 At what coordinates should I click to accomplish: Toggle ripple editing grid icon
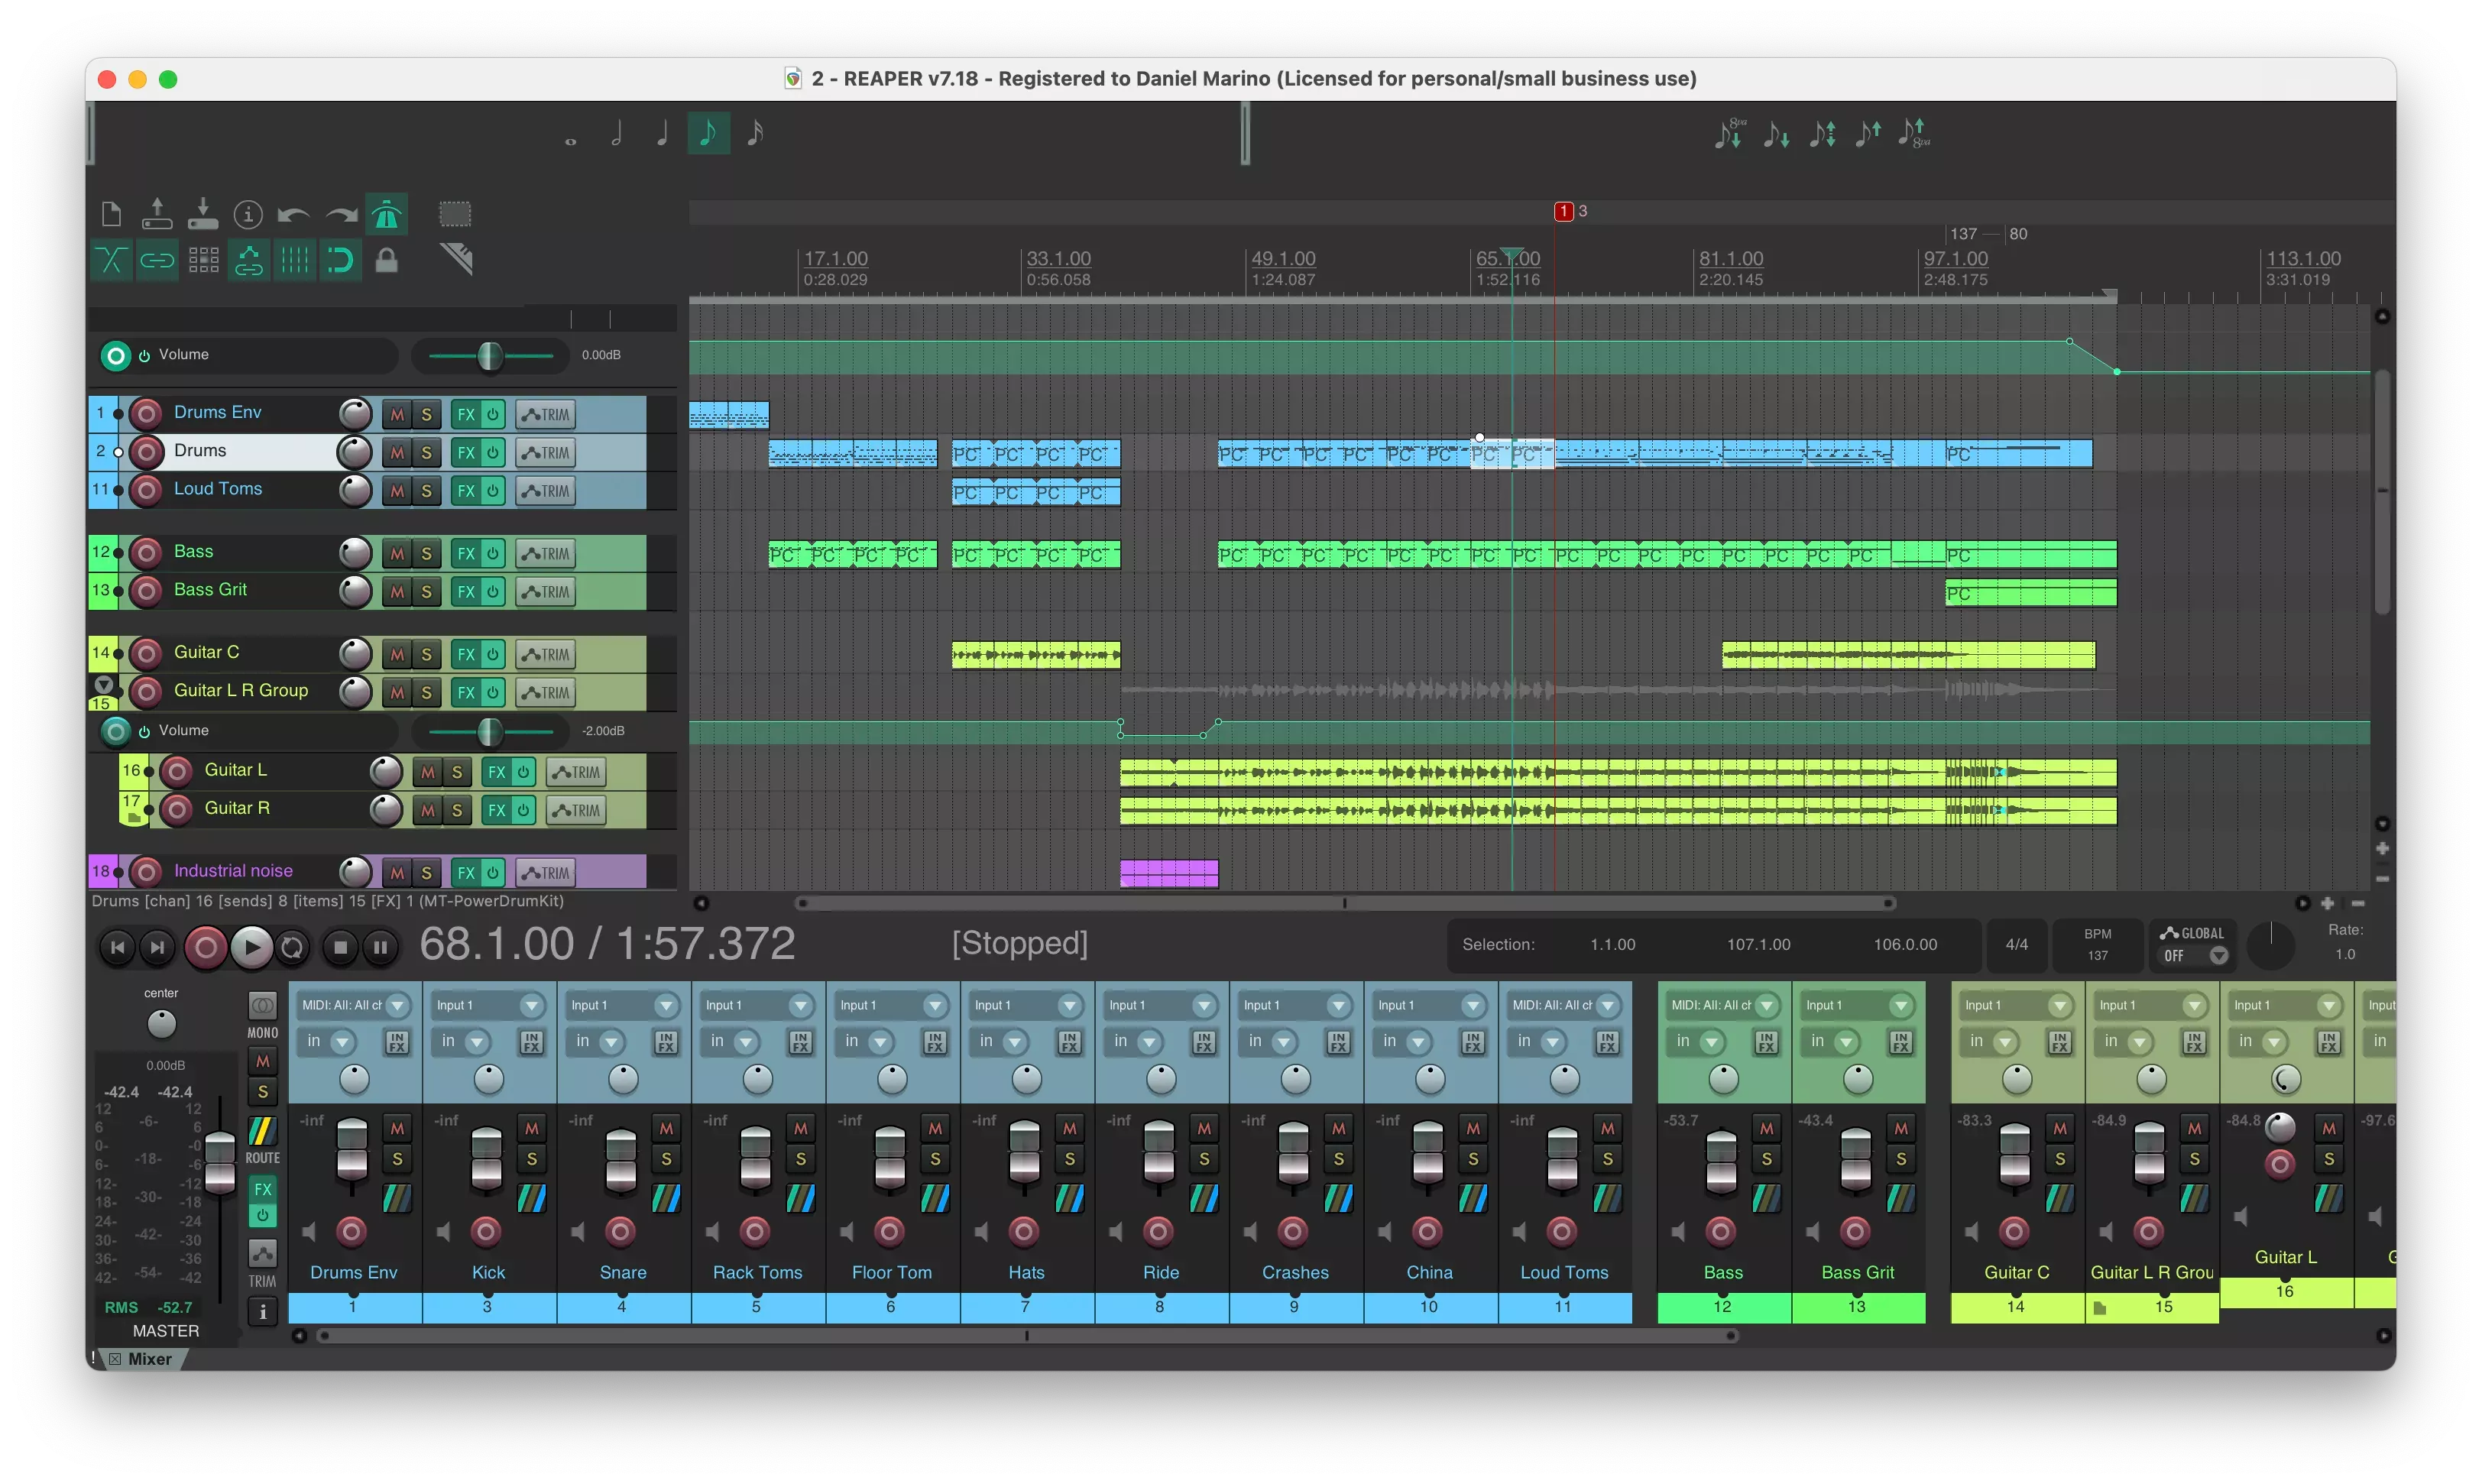point(203,261)
